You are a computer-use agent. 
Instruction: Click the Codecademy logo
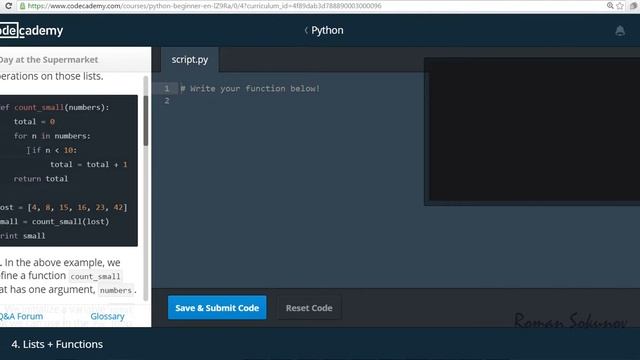click(31, 31)
